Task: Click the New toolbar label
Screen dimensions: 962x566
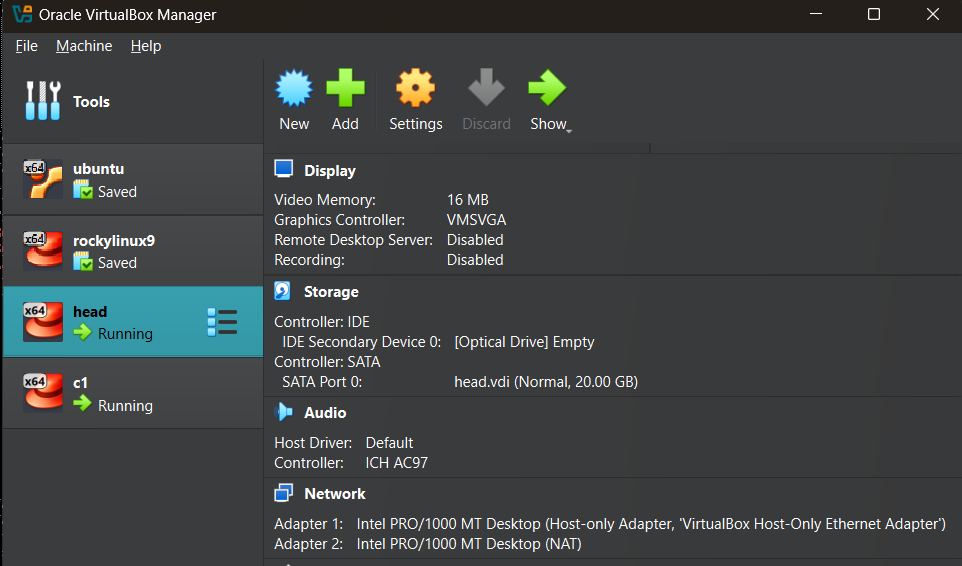Action: point(294,124)
